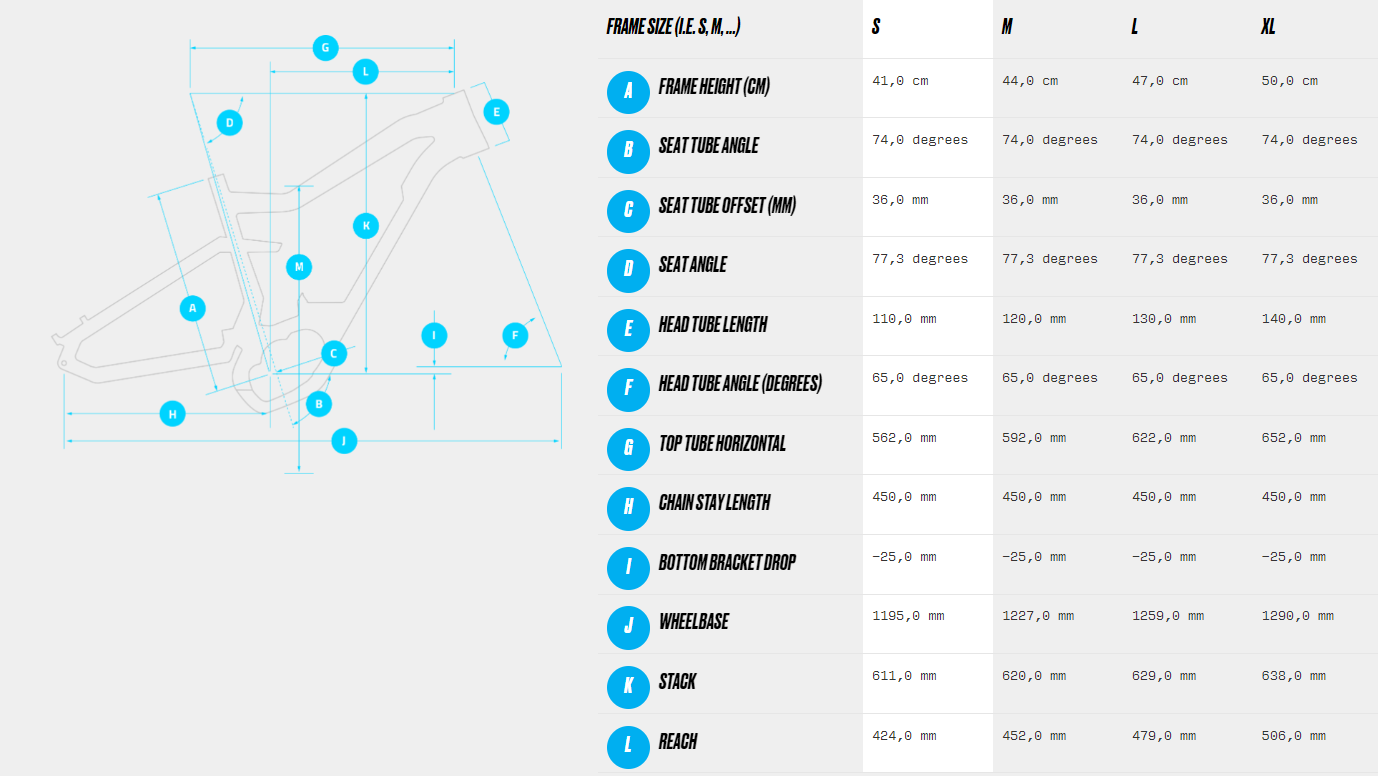Click the Frame Height 'A' circle in table
The height and width of the screenshot is (776, 1378).
[x=628, y=91]
